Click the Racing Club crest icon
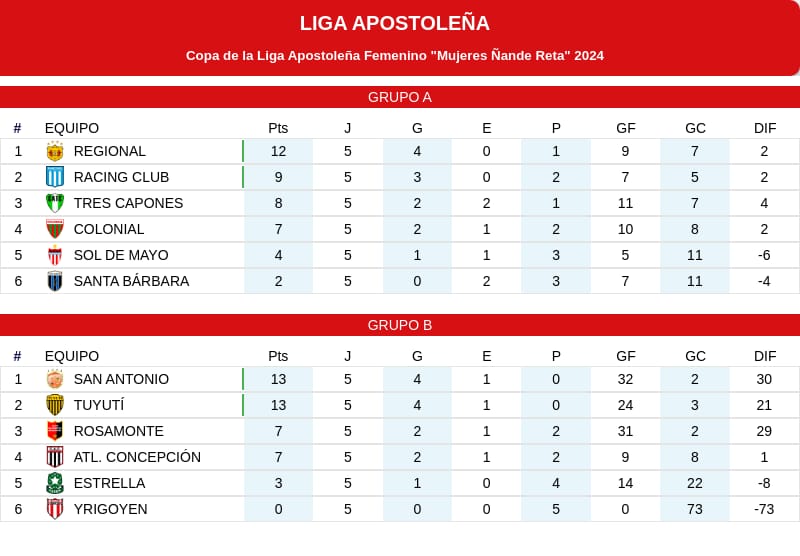800x556 pixels. [55, 177]
